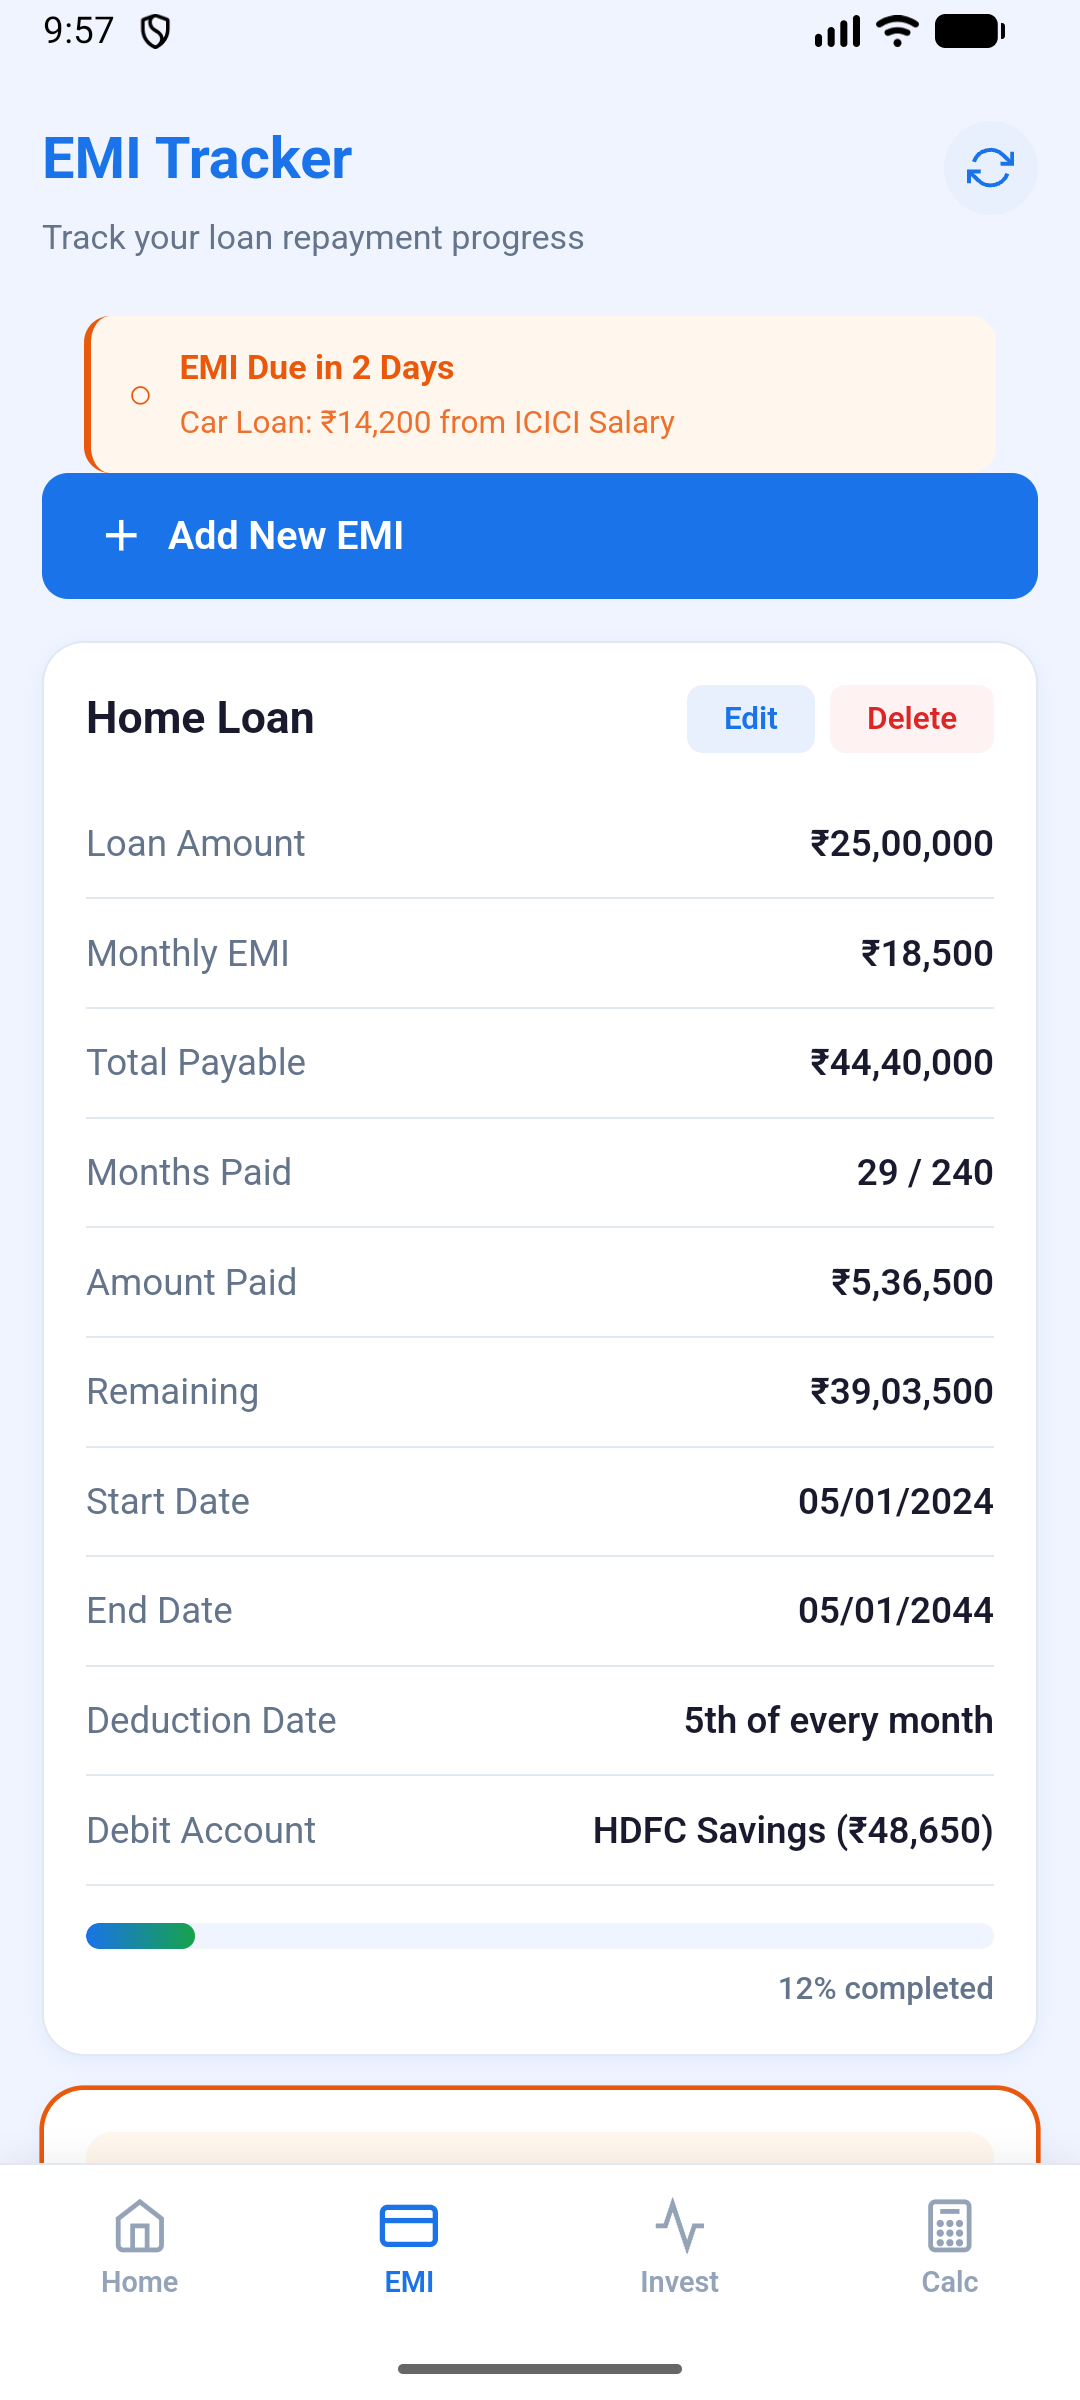Switch to the Calc tab label
Viewport: 1080px width, 2400px height.
(950, 2282)
